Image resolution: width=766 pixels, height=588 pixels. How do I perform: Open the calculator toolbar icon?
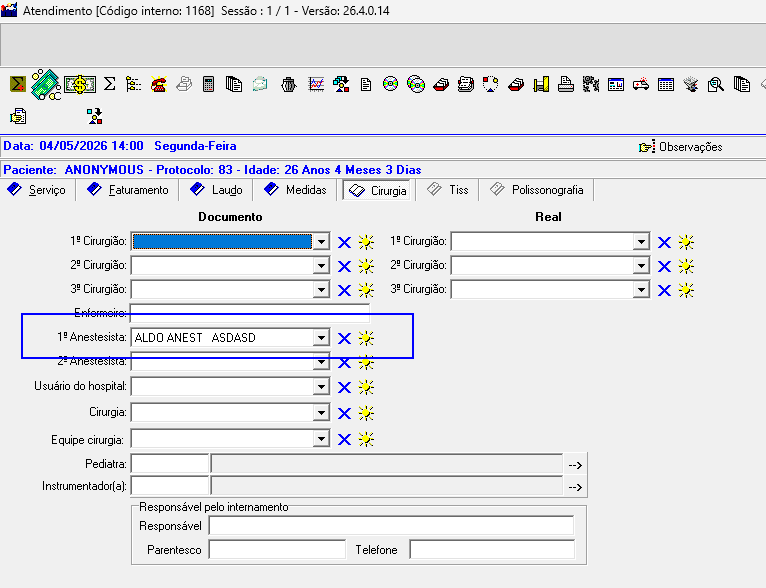coord(209,84)
